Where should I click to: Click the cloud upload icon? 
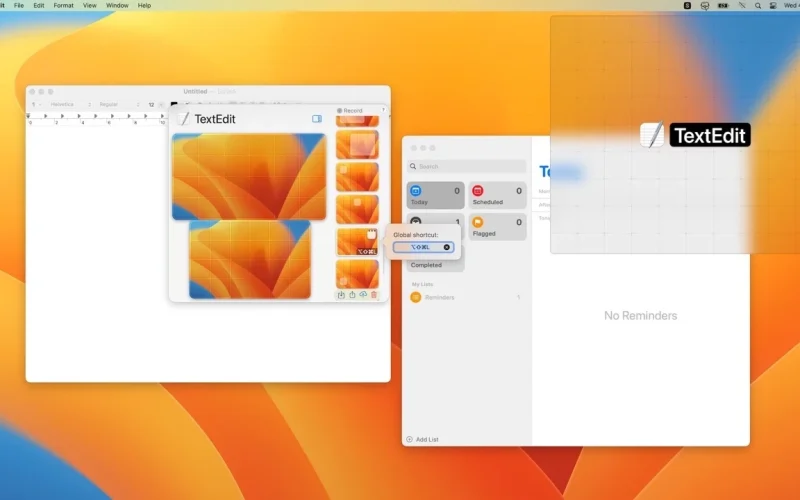coord(363,294)
